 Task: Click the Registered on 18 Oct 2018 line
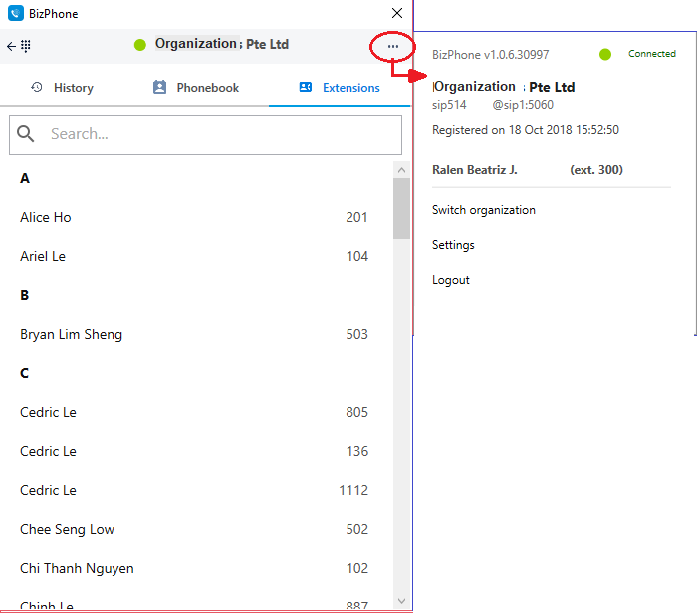[x=525, y=130]
